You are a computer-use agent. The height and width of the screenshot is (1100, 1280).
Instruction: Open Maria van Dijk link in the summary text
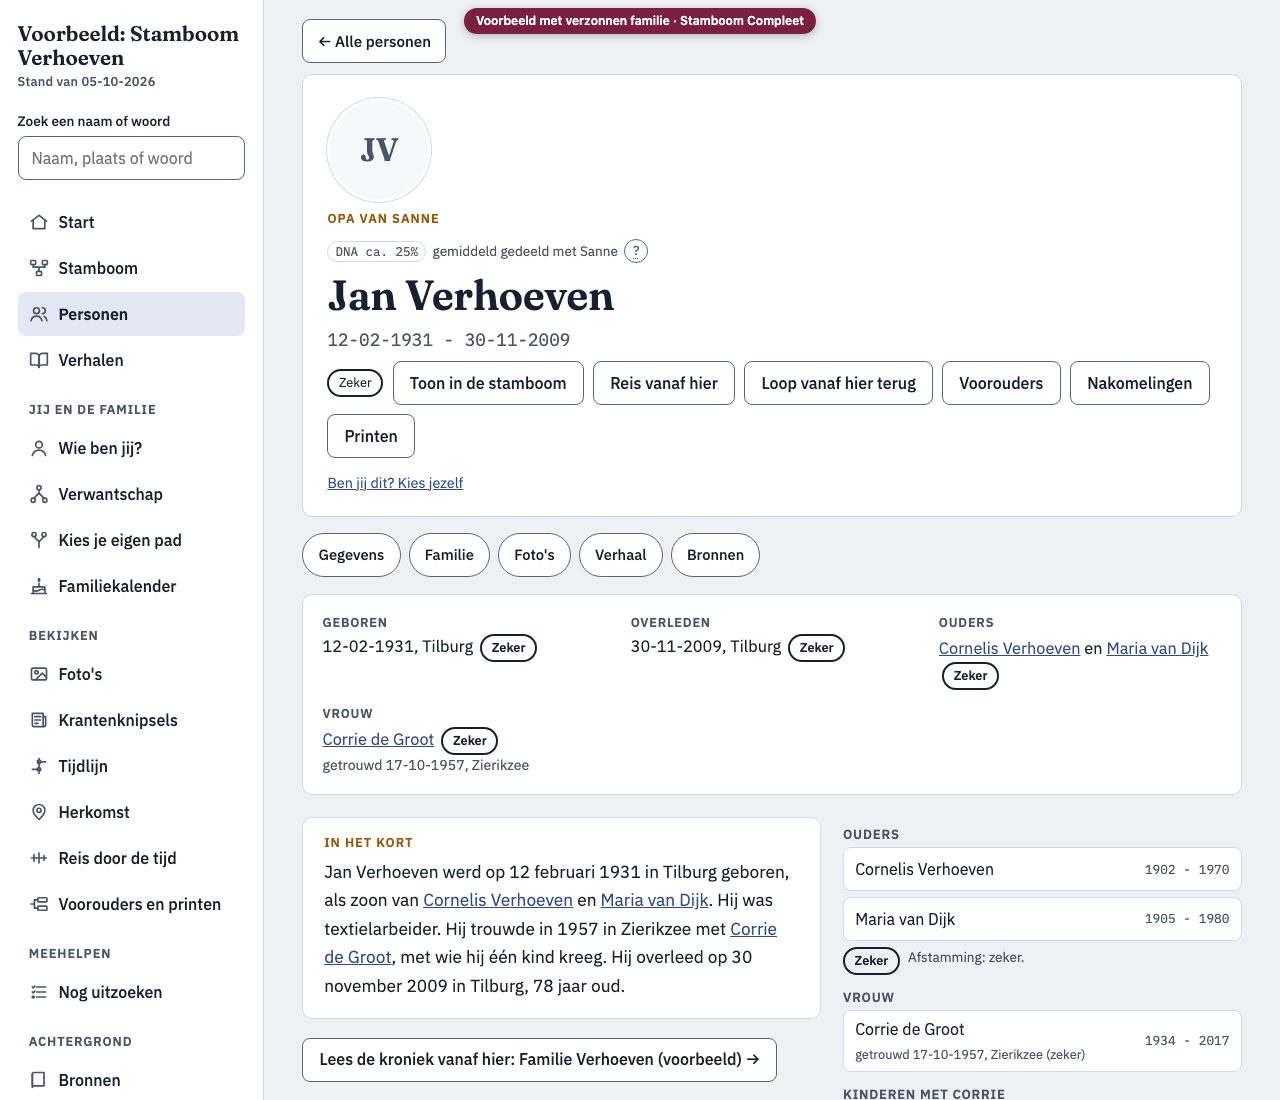click(x=654, y=900)
